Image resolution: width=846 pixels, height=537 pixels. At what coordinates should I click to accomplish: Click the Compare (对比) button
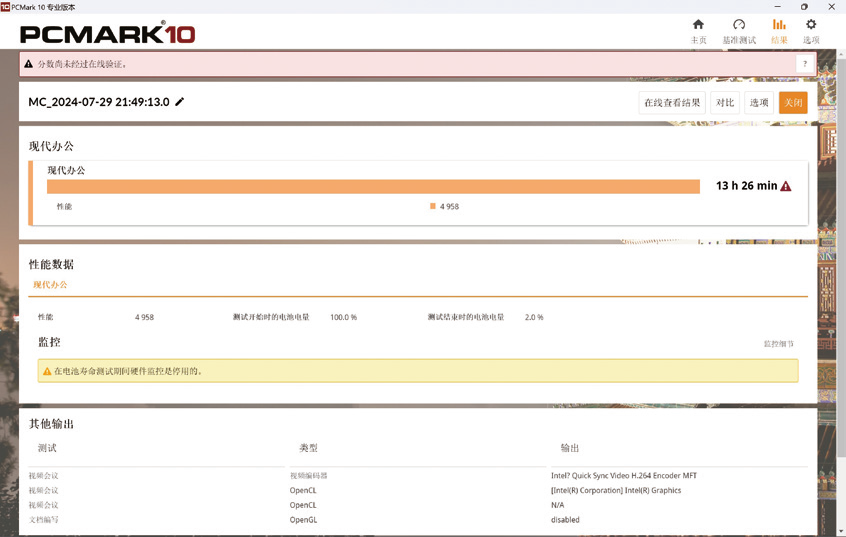725,103
